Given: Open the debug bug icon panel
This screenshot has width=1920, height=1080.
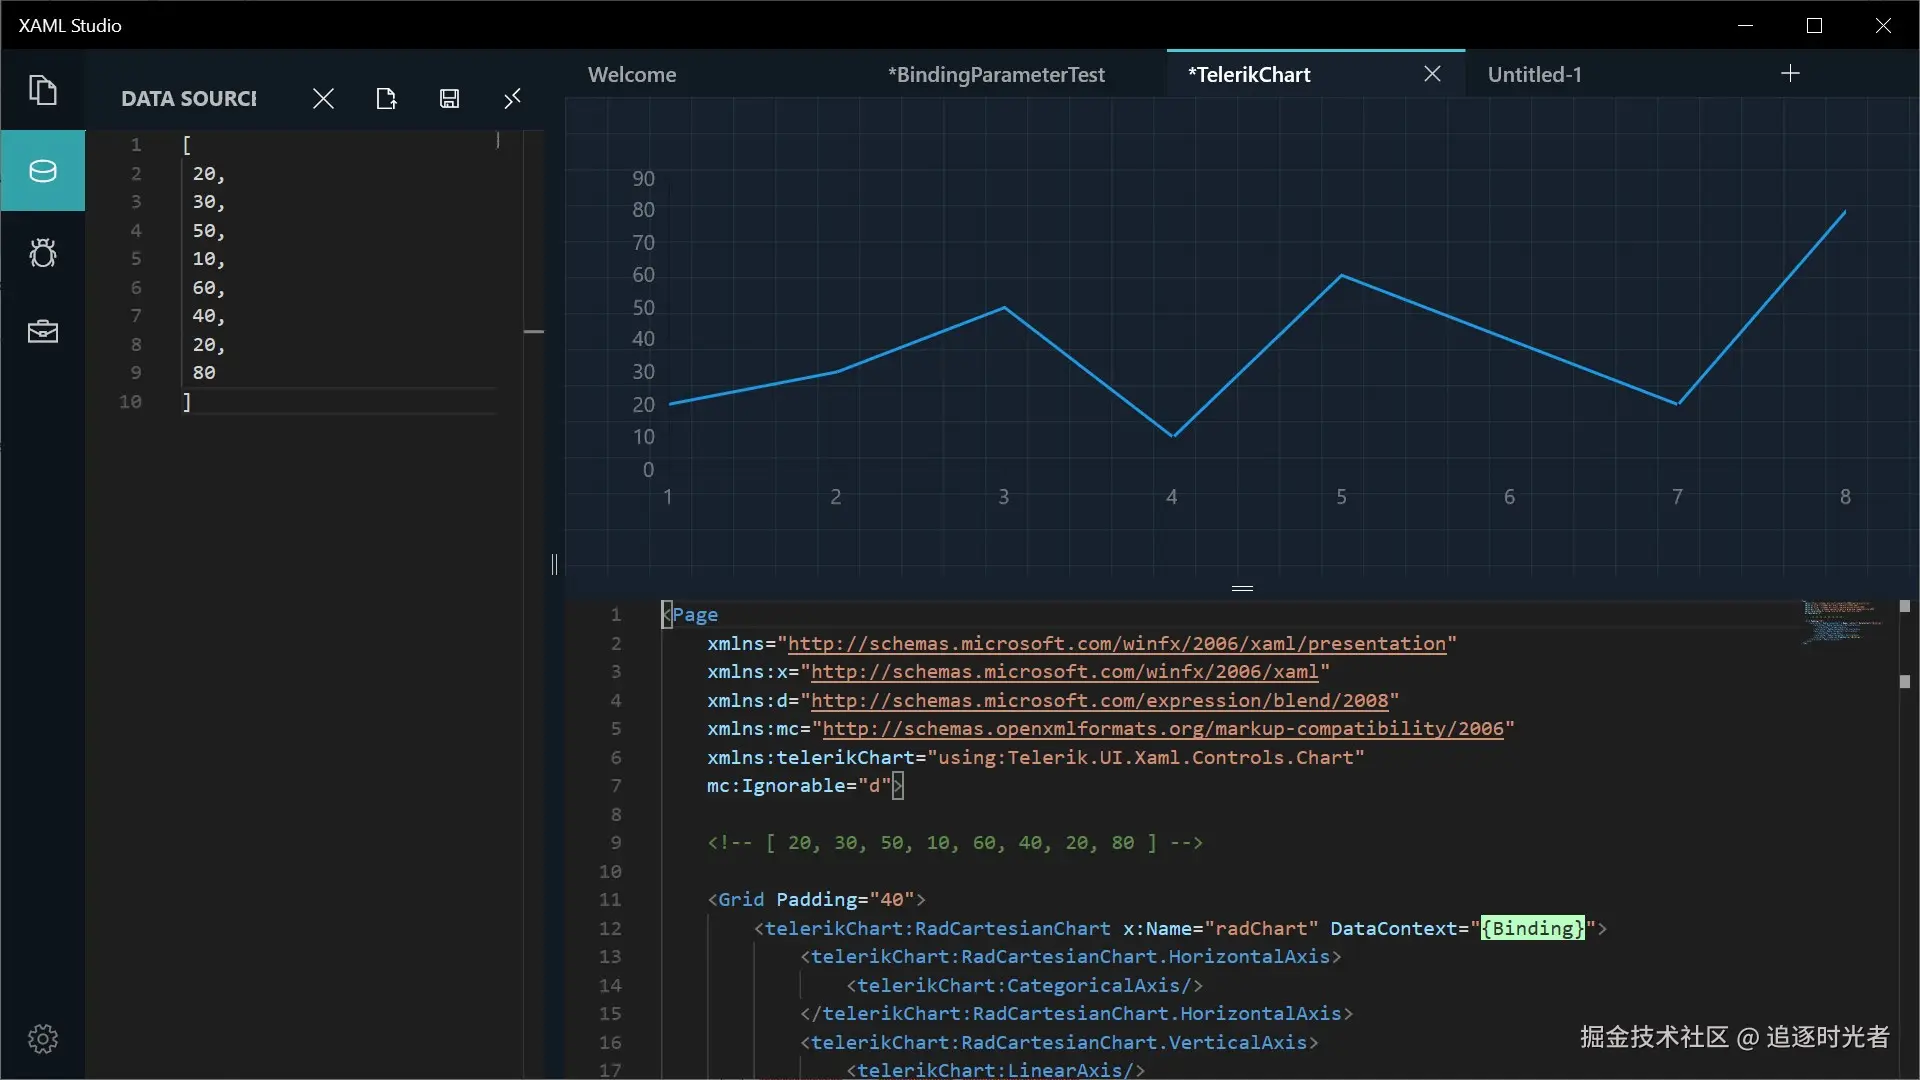Looking at the screenshot, I should pos(42,252).
